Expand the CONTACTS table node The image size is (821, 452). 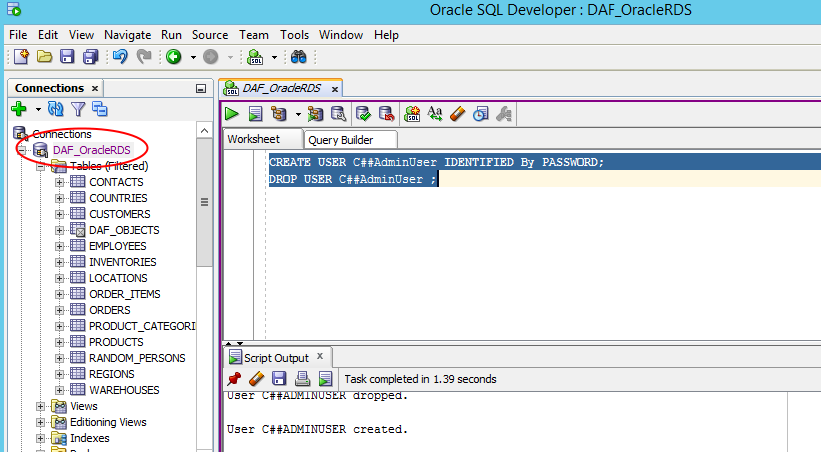[59, 182]
